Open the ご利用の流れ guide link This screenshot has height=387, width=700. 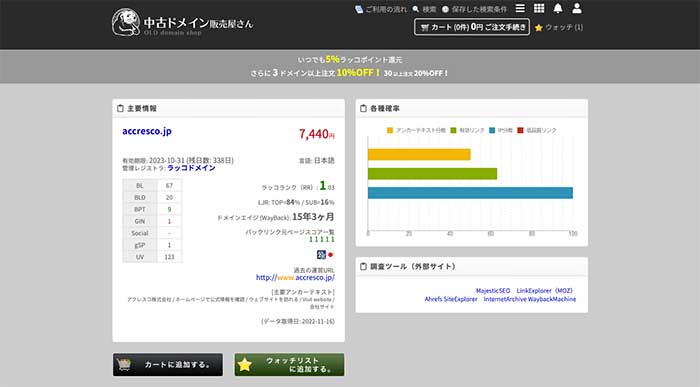point(381,9)
